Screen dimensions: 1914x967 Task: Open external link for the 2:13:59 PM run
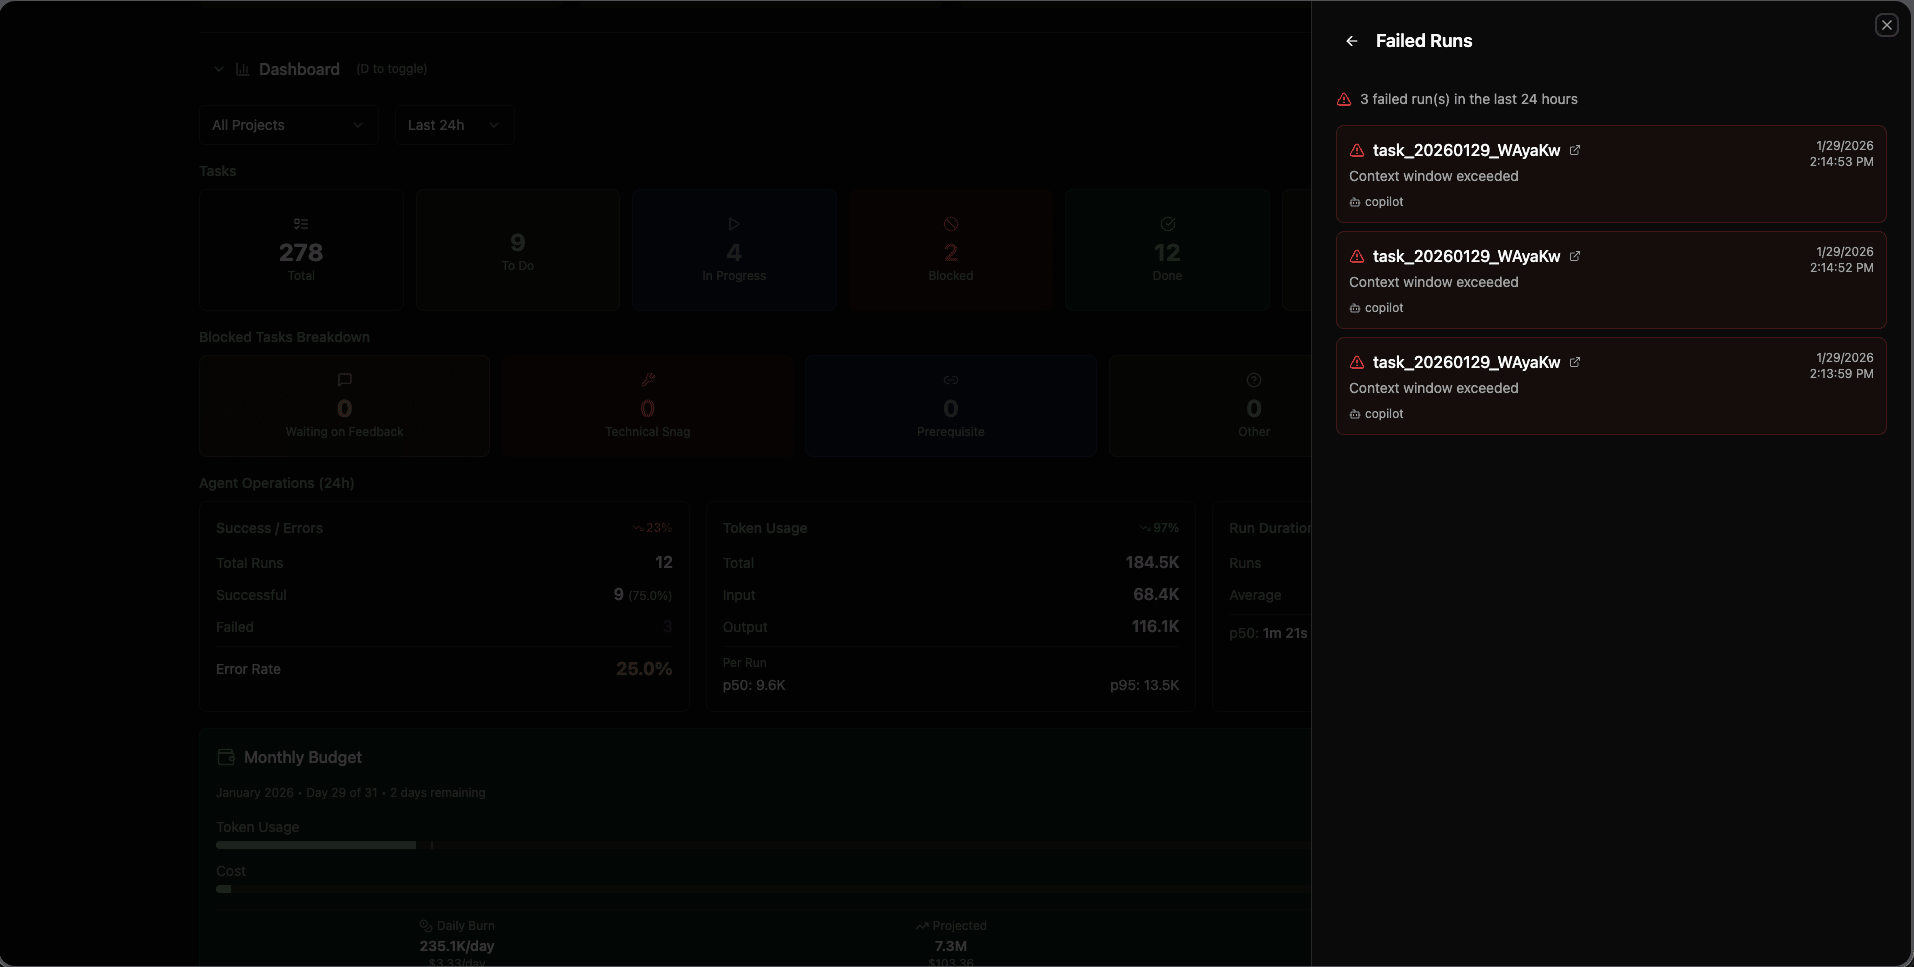[1575, 362]
